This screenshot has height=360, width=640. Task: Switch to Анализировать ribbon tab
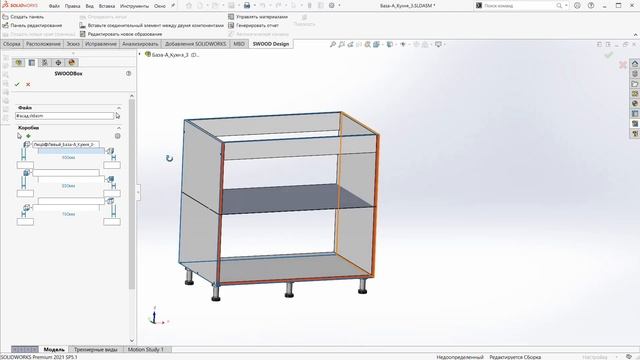pyautogui.click(x=140, y=44)
